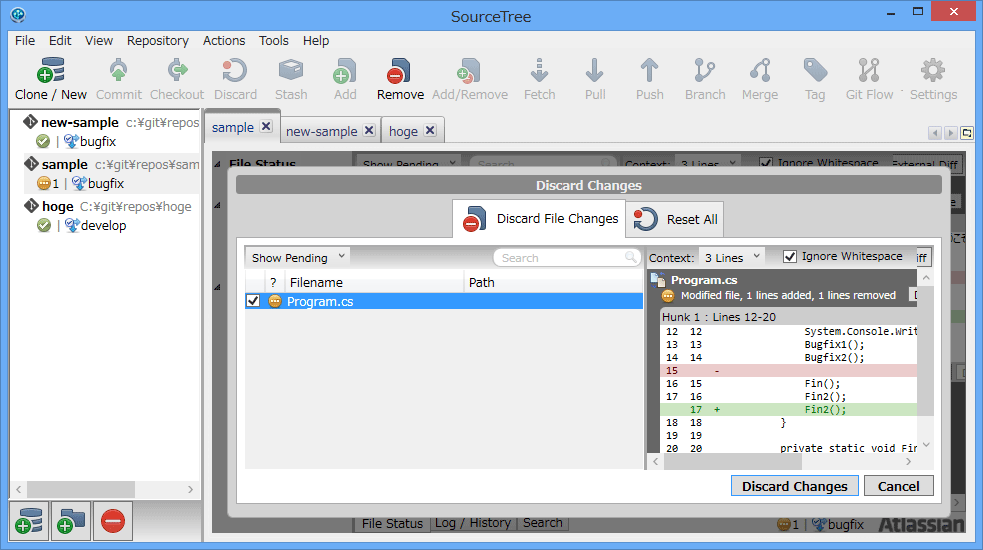The width and height of the screenshot is (983, 550).
Task: Click the red remove bookmark button at bottom
Action: pos(113,521)
